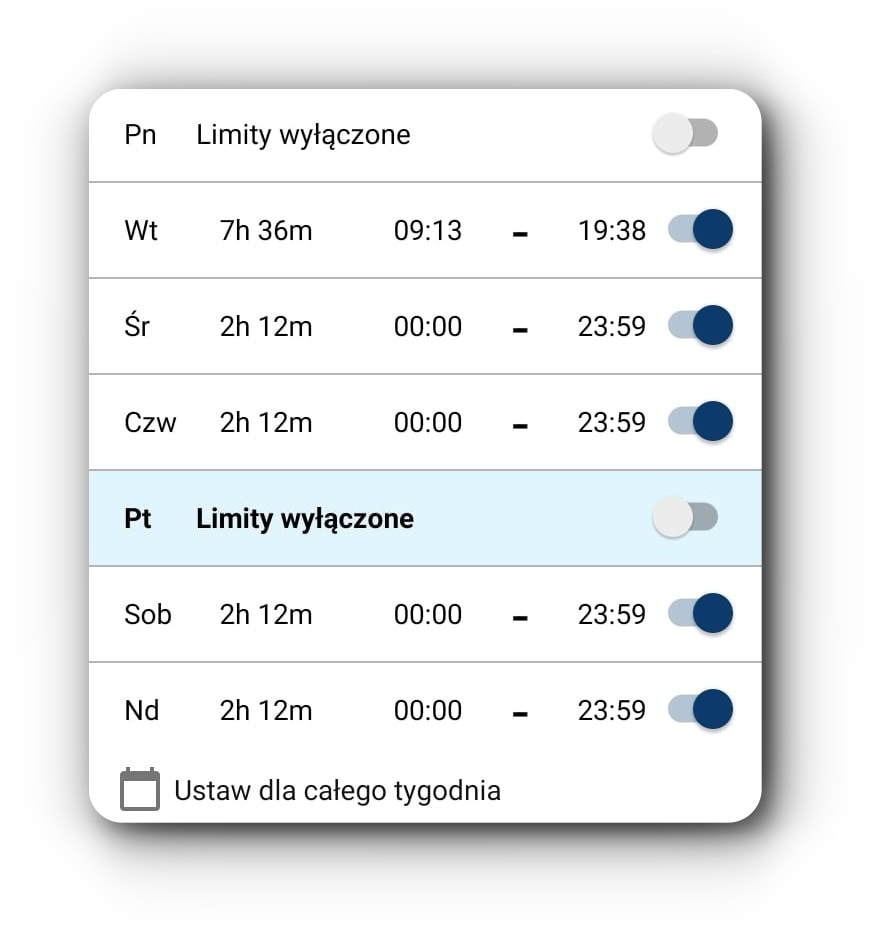Set Thursday start time 00:00
Image resolution: width=873 pixels, height=934 pixels.
click(x=428, y=422)
